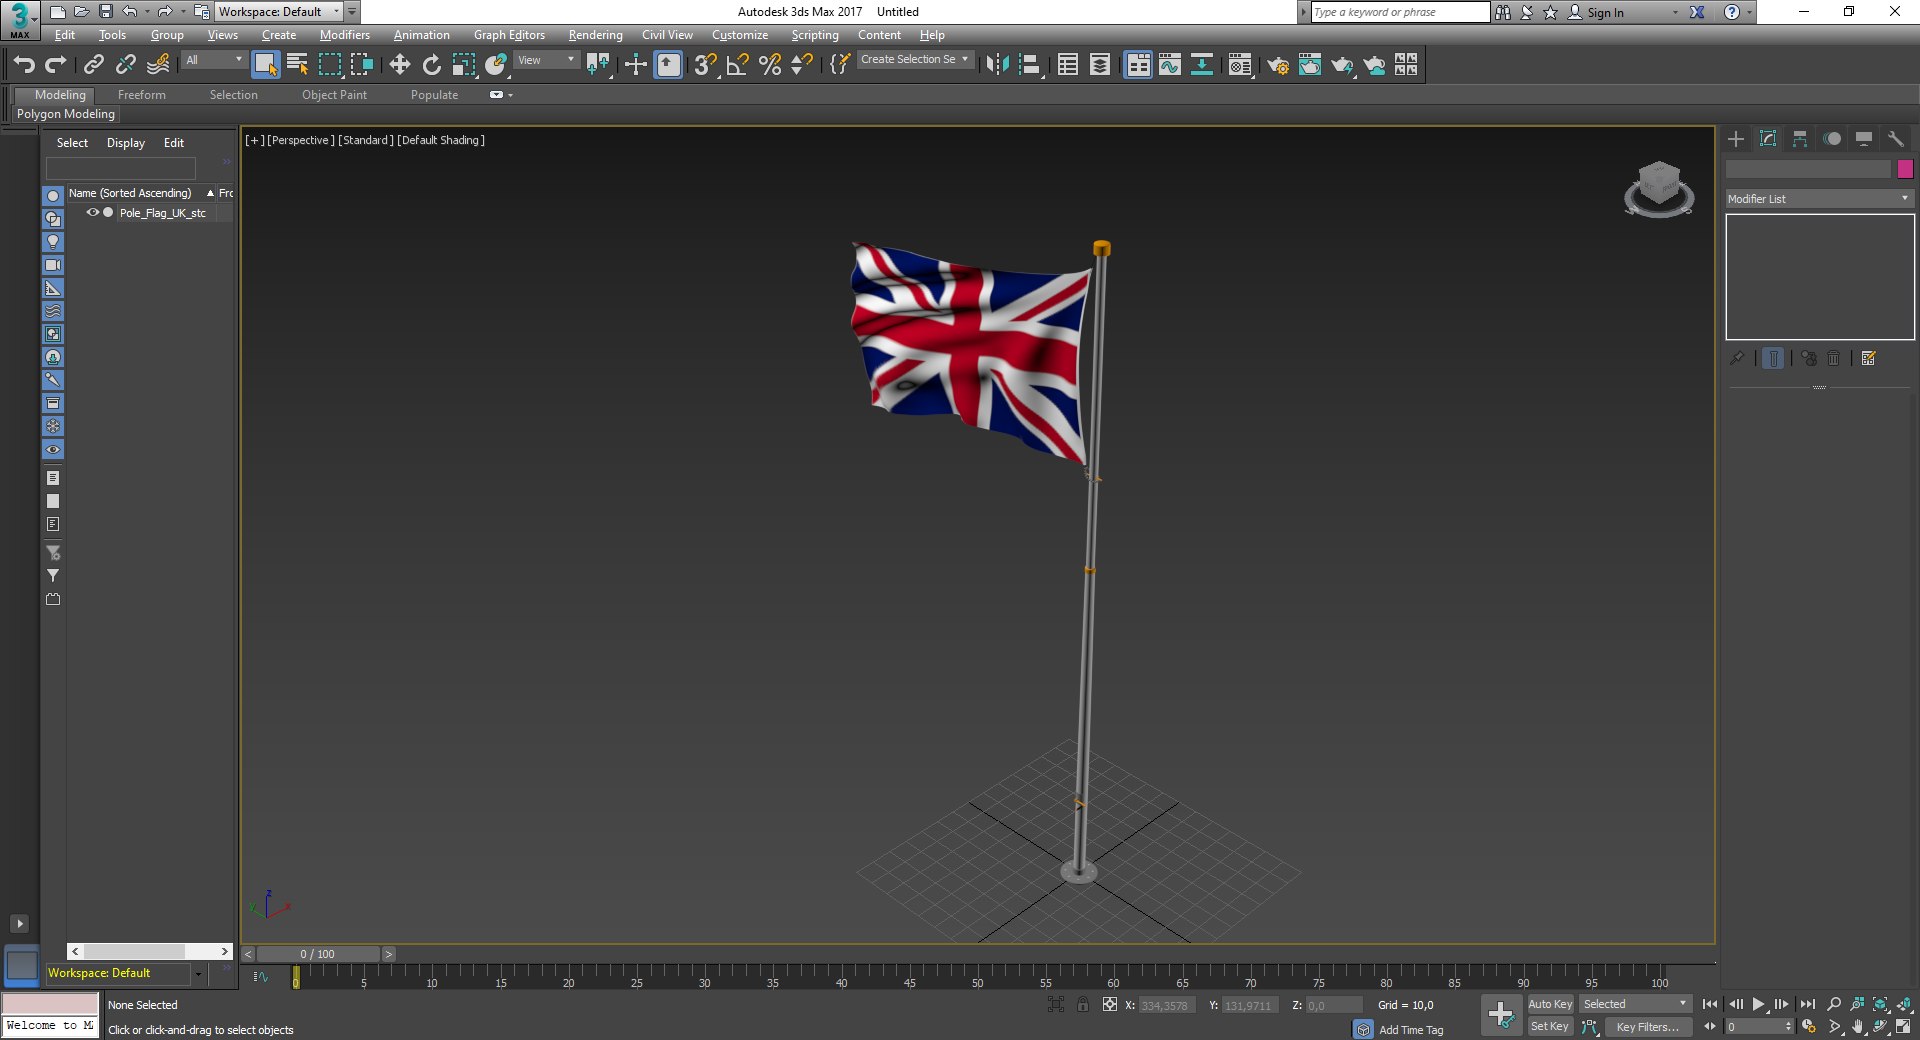The height and width of the screenshot is (1040, 1920).
Task: Click the Mirror tool icon
Action: point(997,65)
